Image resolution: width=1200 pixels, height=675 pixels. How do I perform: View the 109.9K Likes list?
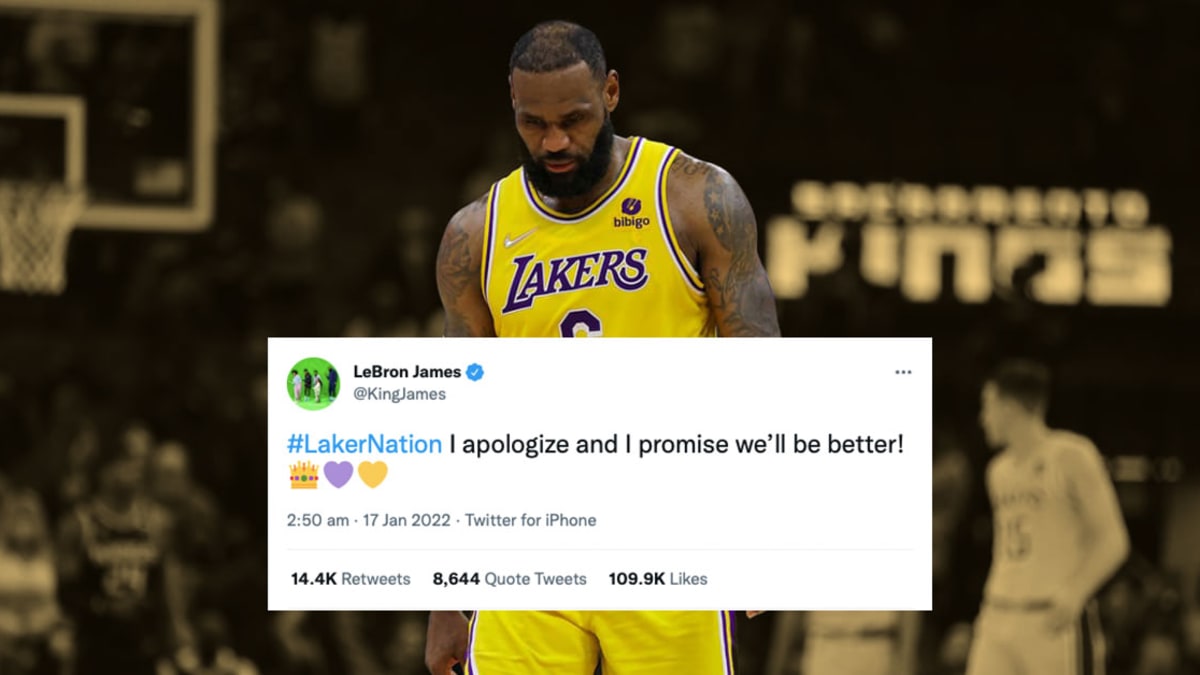[658, 579]
